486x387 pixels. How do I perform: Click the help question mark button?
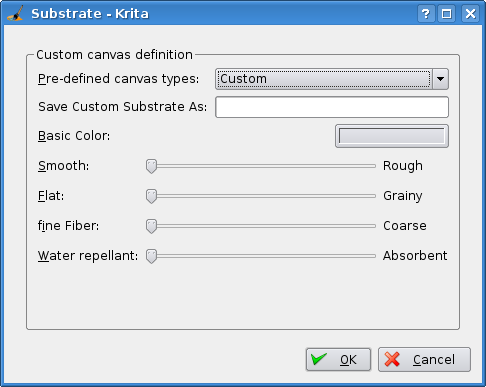click(x=426, y=14)
